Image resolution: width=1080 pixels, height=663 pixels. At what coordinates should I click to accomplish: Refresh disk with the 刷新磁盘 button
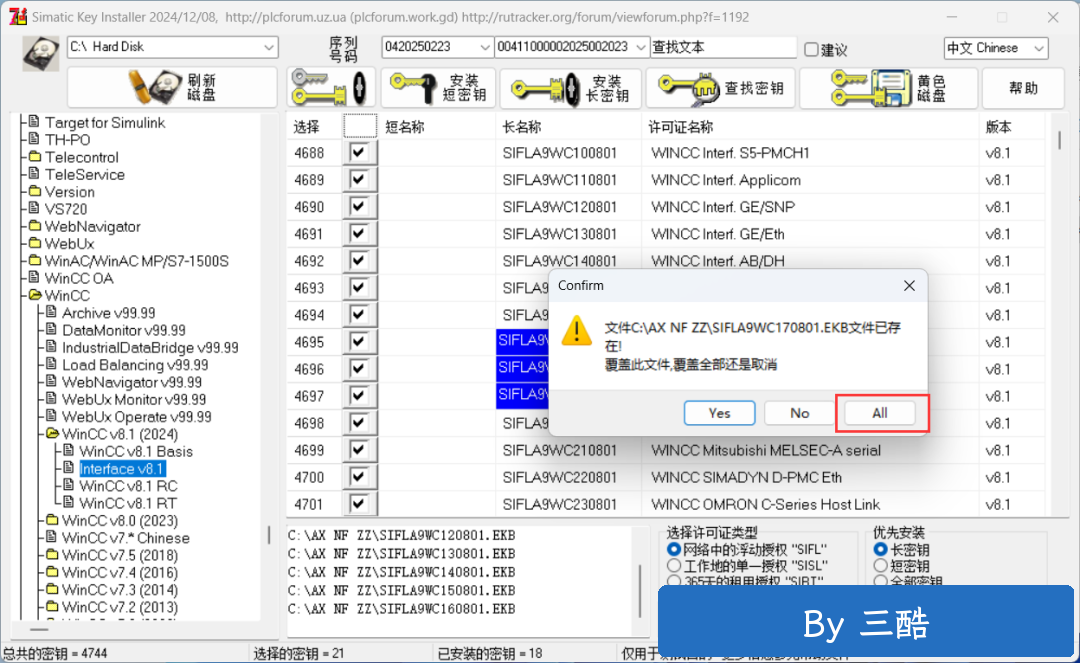coord(172,87)
